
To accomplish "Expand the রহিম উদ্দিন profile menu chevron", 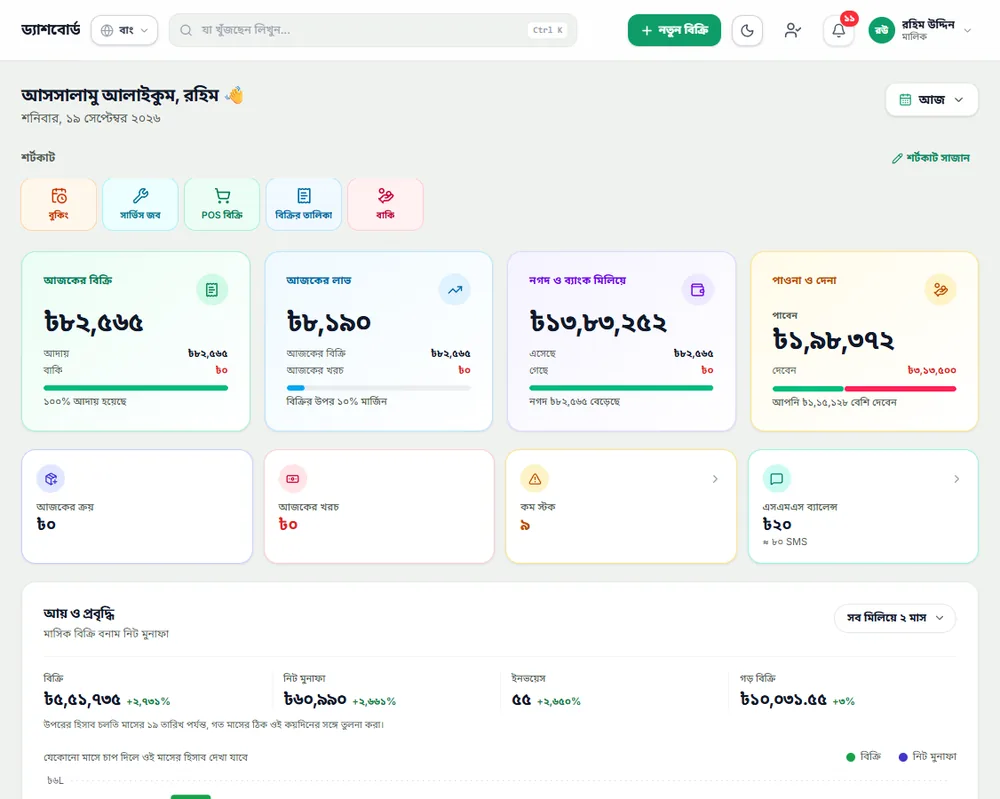I will pos(967,30).
